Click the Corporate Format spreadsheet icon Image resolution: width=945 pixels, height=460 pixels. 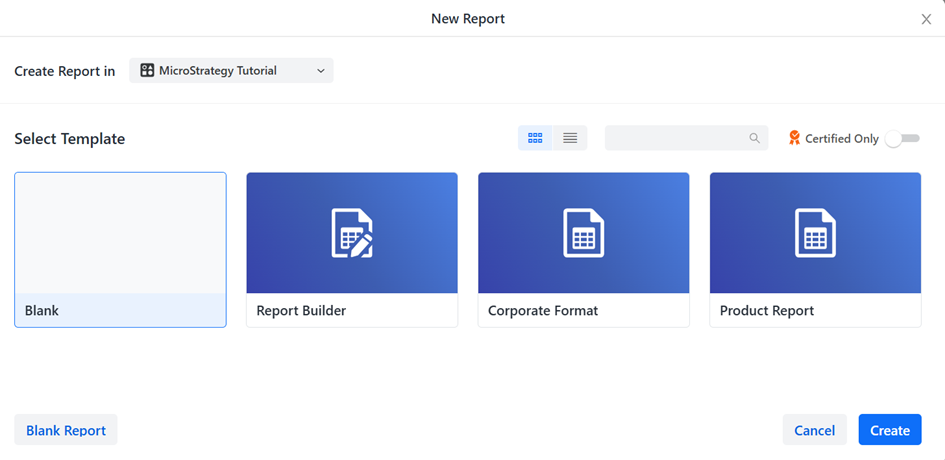[583, 233]
